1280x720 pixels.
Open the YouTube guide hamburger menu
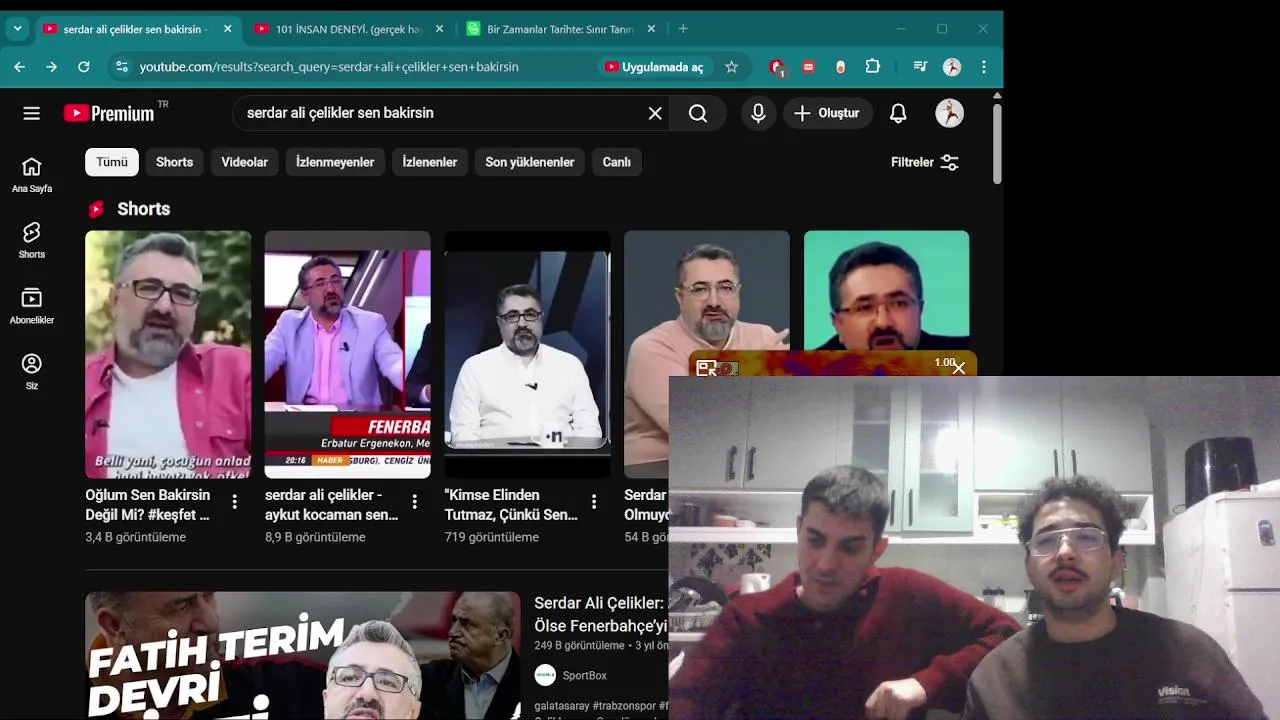pyautogui.click(x=32, y=113)
